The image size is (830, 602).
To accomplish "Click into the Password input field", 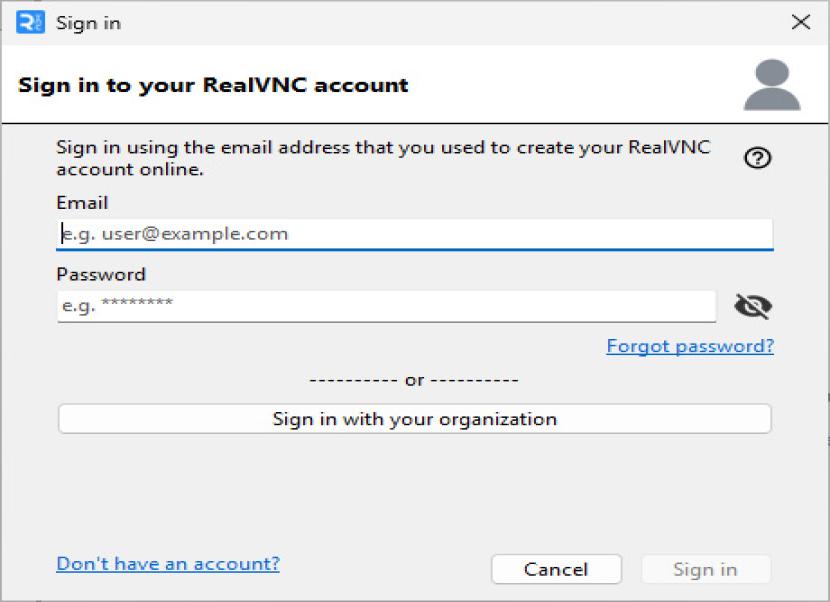I will pyautogui.click(x=386, y=306).
